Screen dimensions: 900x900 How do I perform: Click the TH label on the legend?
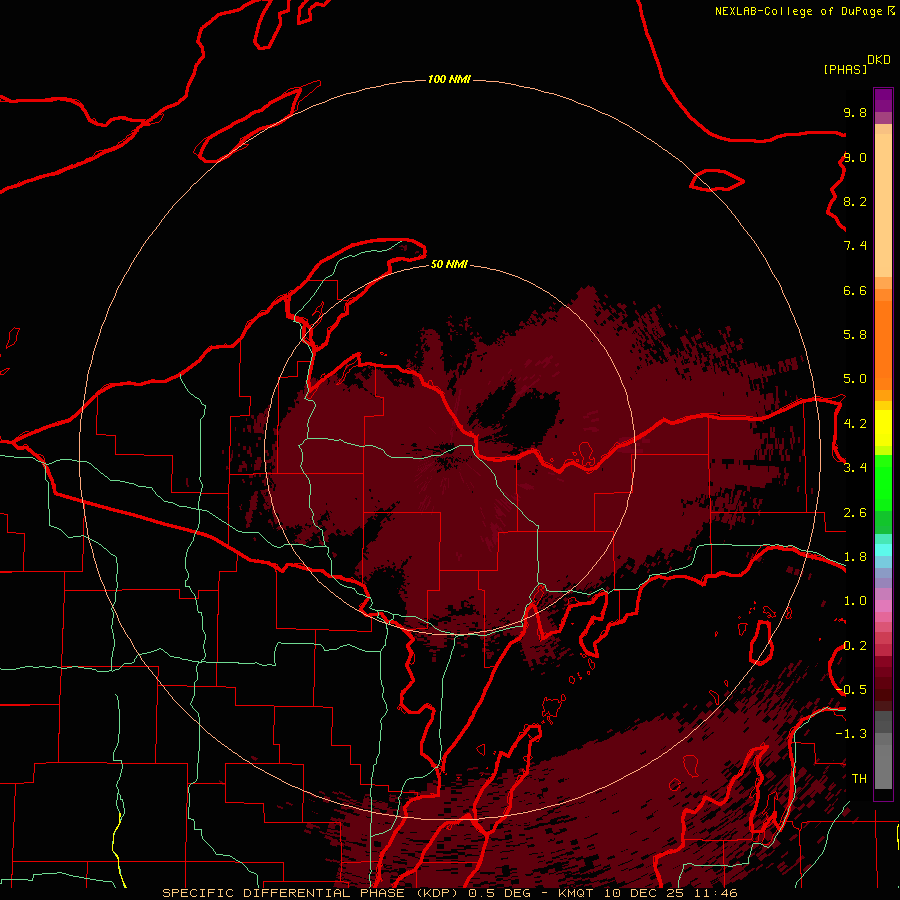(859, 779)
